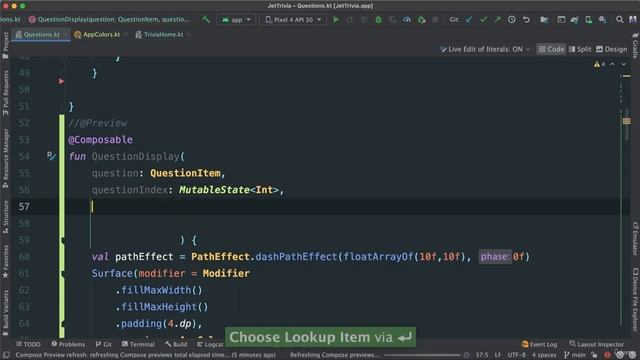Jump to the next highlighted error arrow
640x360 pixels.
pyautogui.click(x=624, y=64)
